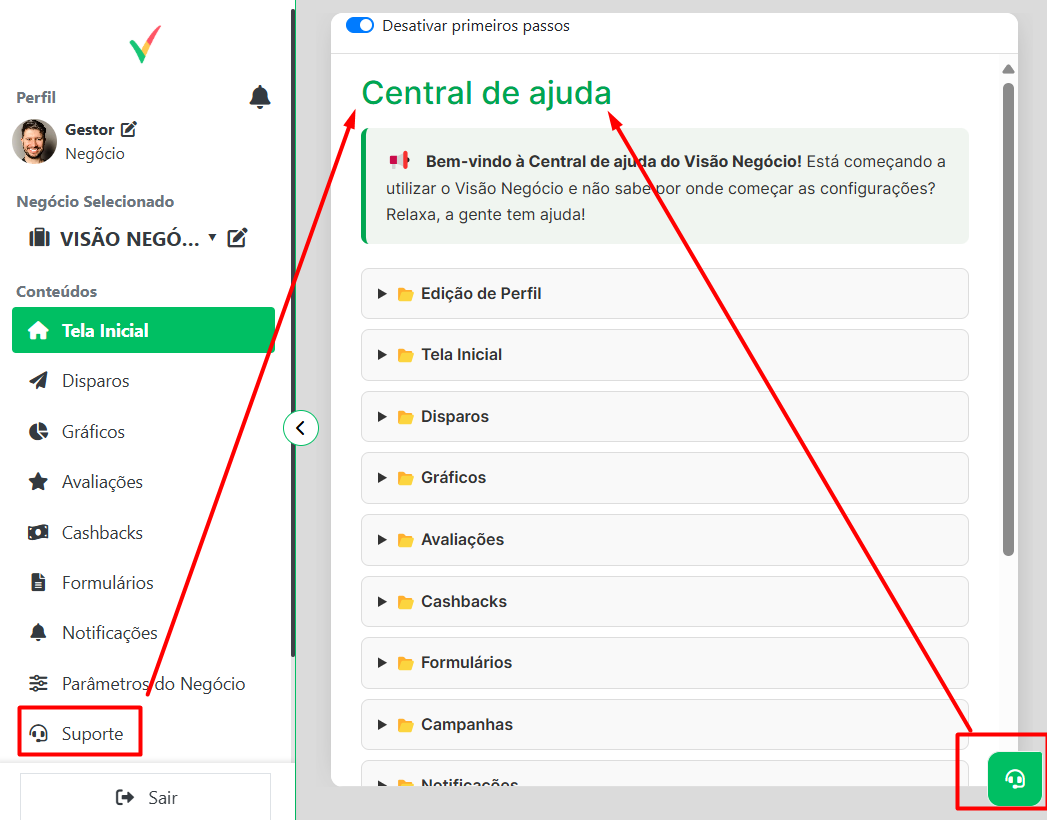This screenshot has width=1047, height=820.
Task: Click the Gestor profile photo
Action: point(34,141)
